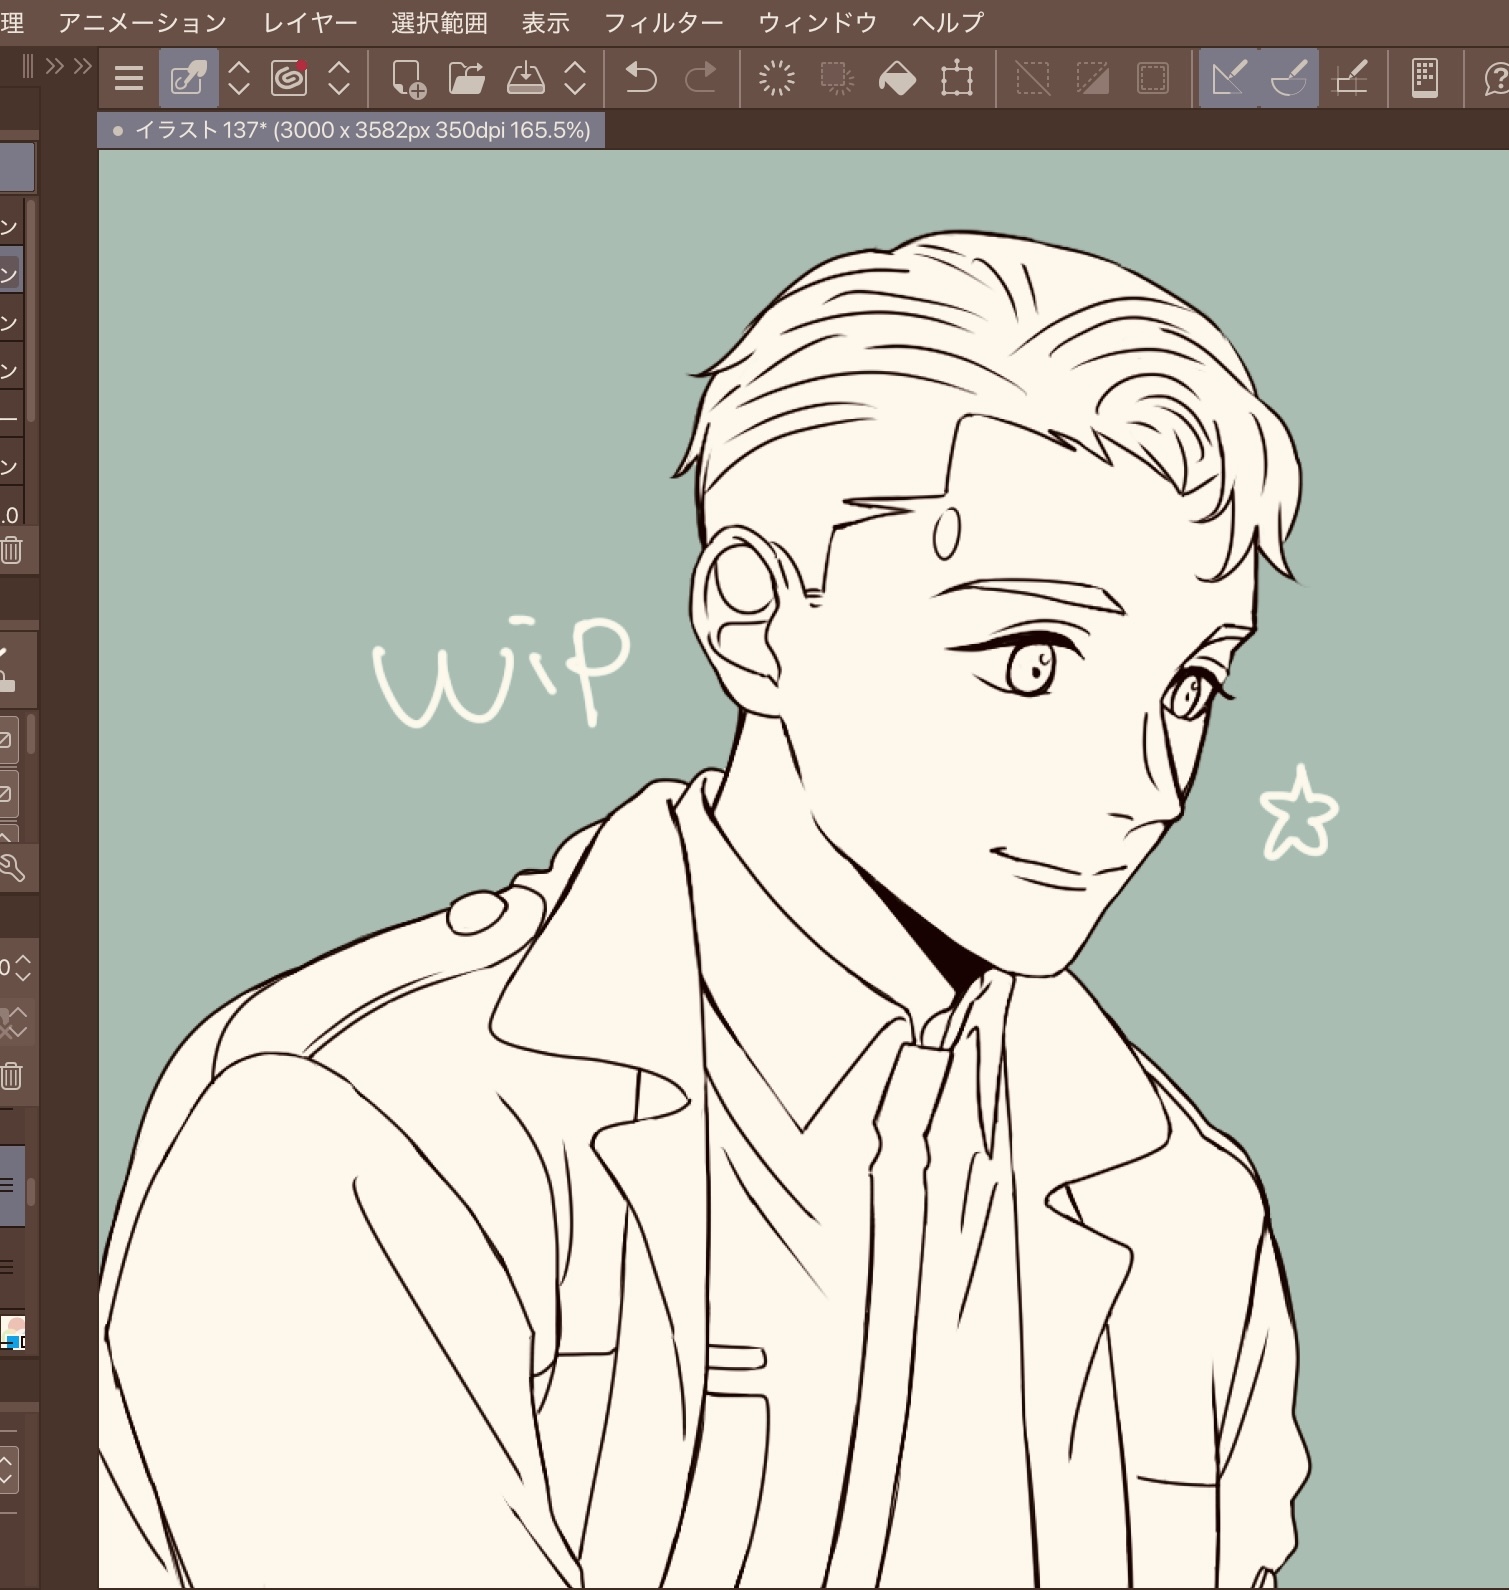Open the ウィンドウ menu
Viewport: 1509px width, 1590px height.
coord(818,22)
